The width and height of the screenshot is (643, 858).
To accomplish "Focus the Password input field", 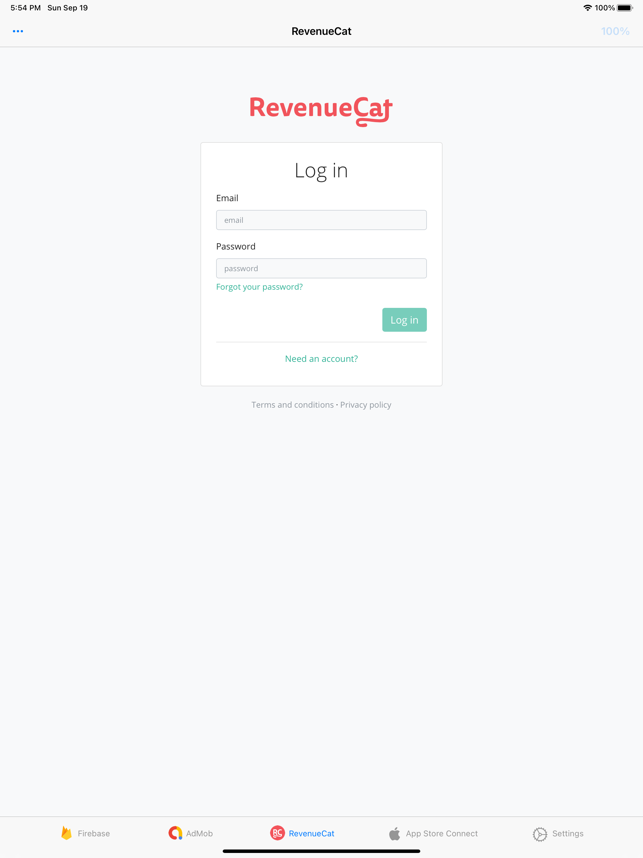I will (321, 268).
